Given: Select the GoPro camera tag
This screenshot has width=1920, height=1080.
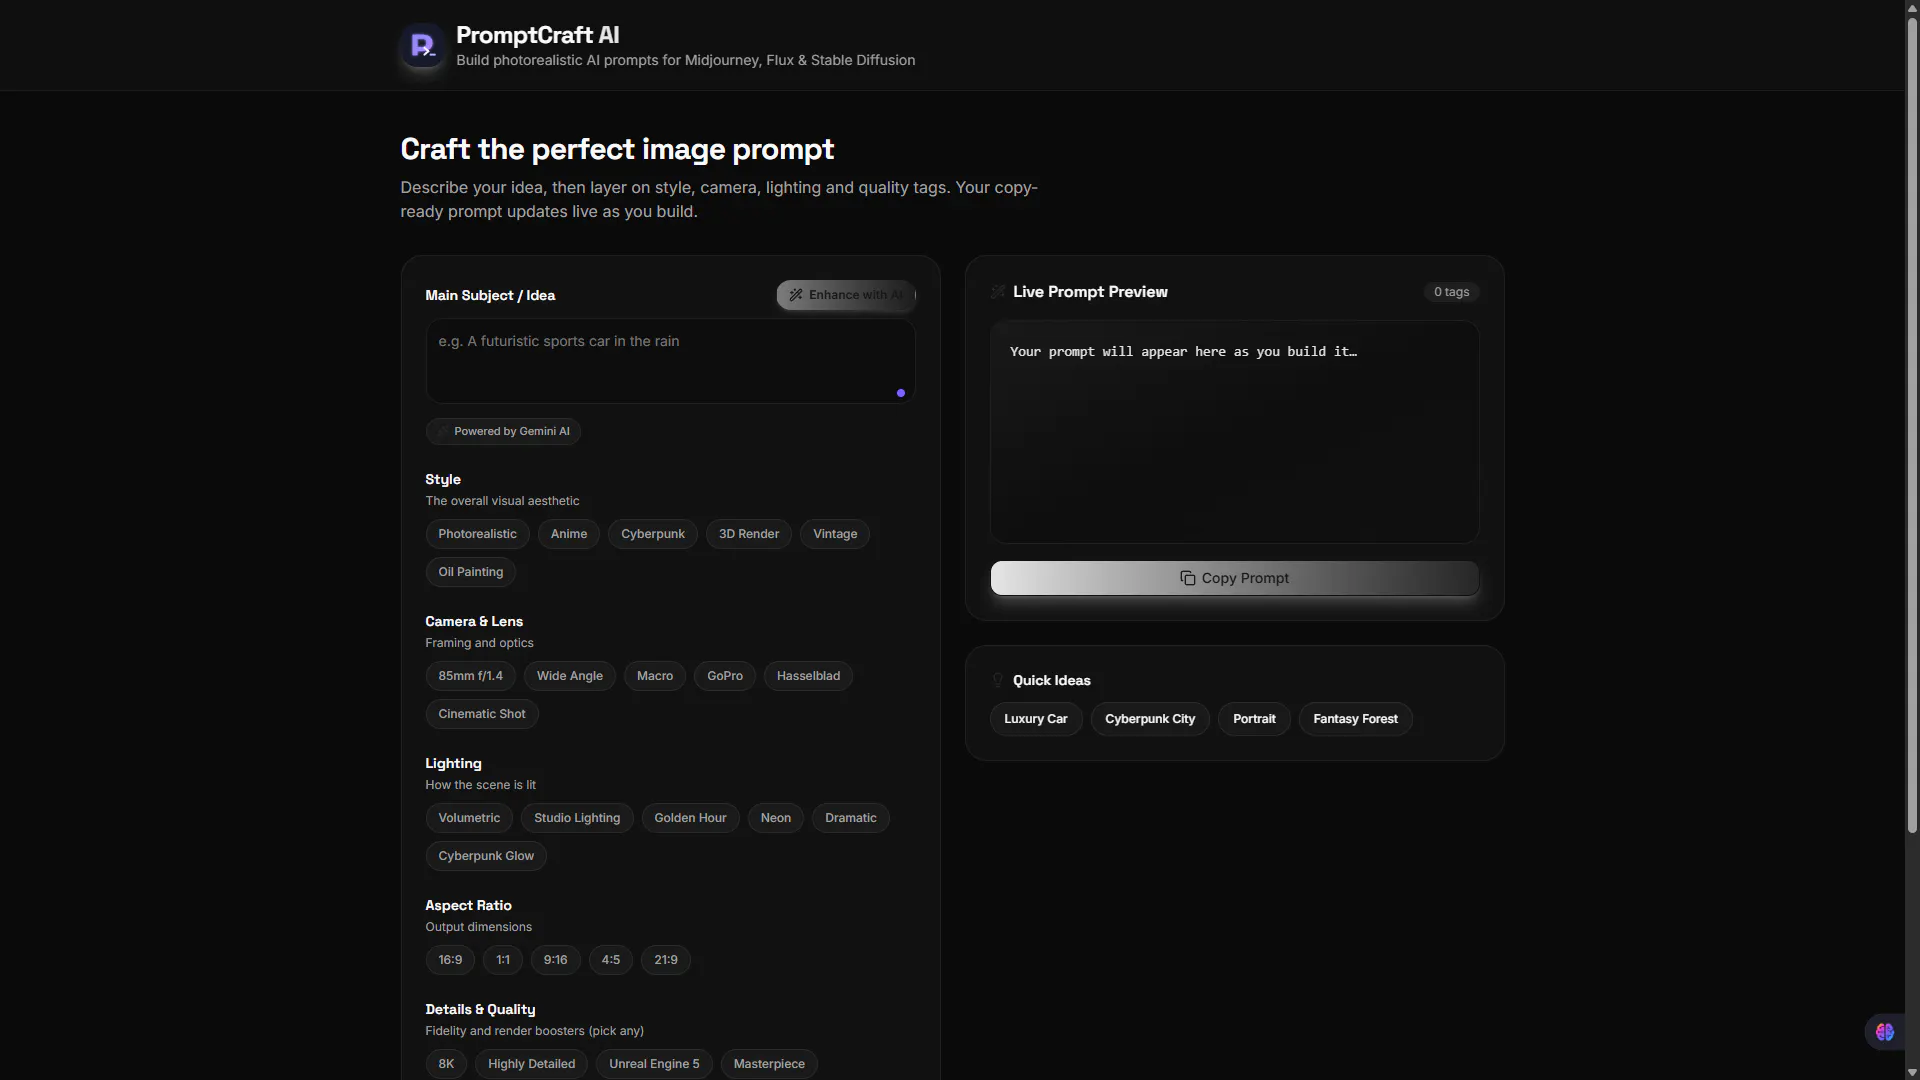Looking at the screenshot, I should coord(725,676).
